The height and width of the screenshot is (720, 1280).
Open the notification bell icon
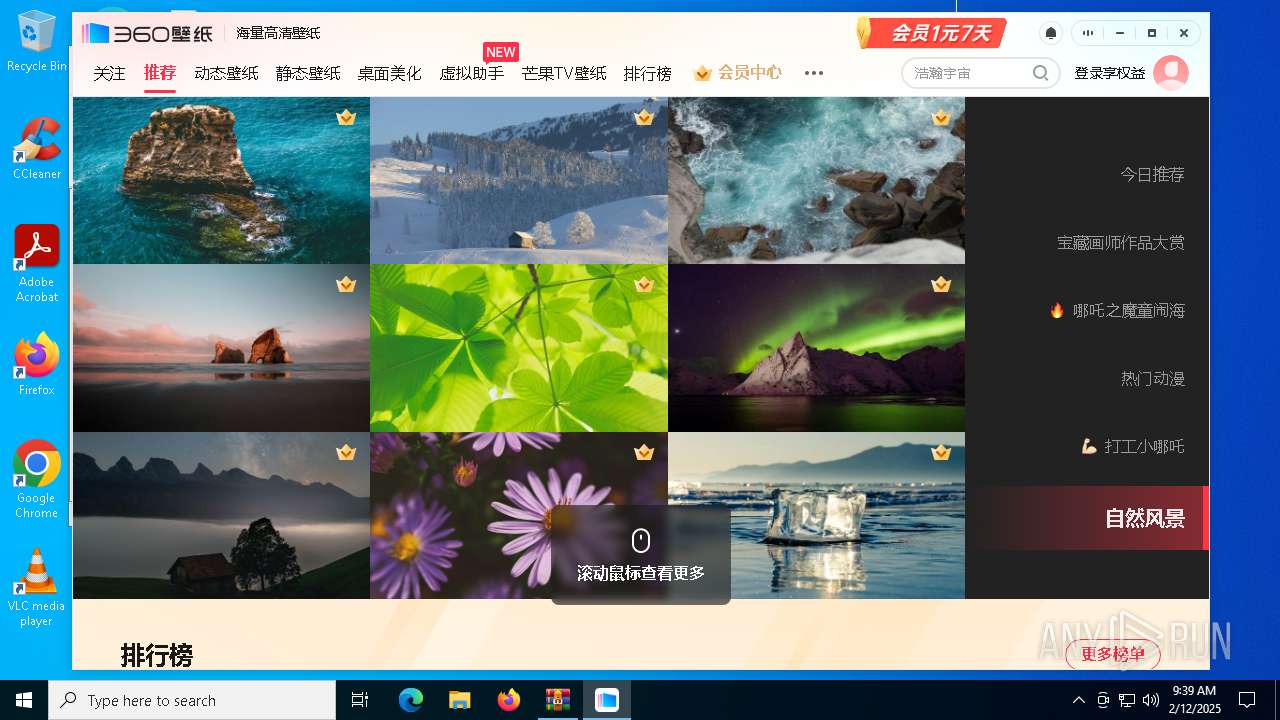[x=1051, y=33]
